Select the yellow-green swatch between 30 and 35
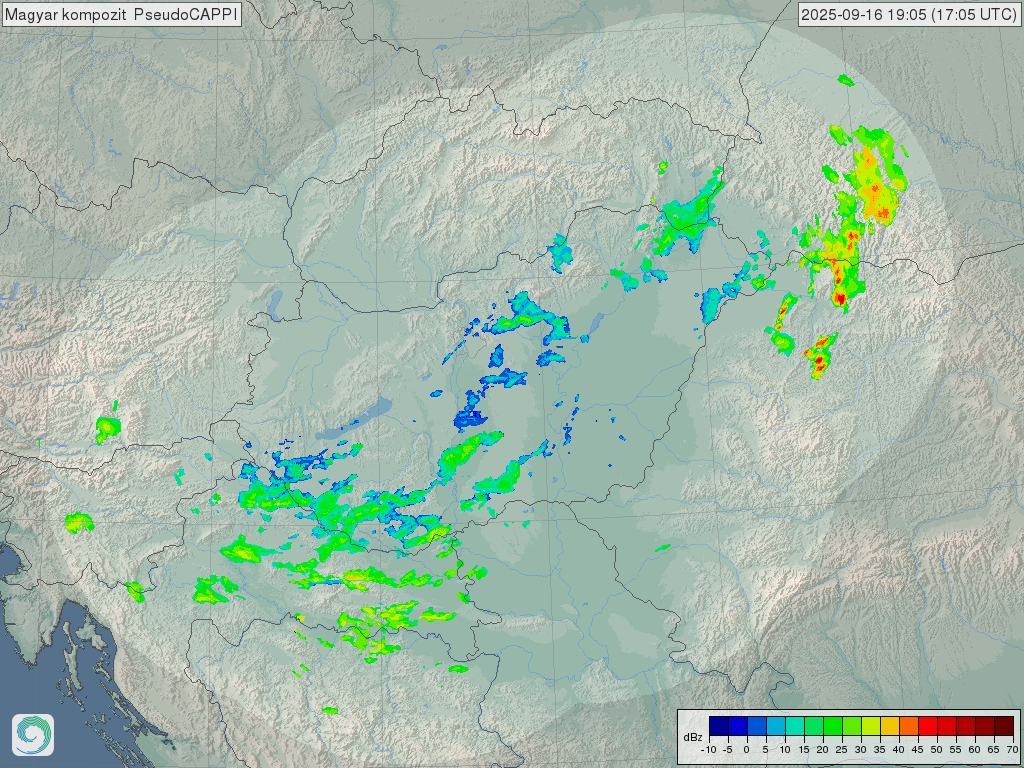The width and height of the screenshot is (1024, 768). click(871, 726)
